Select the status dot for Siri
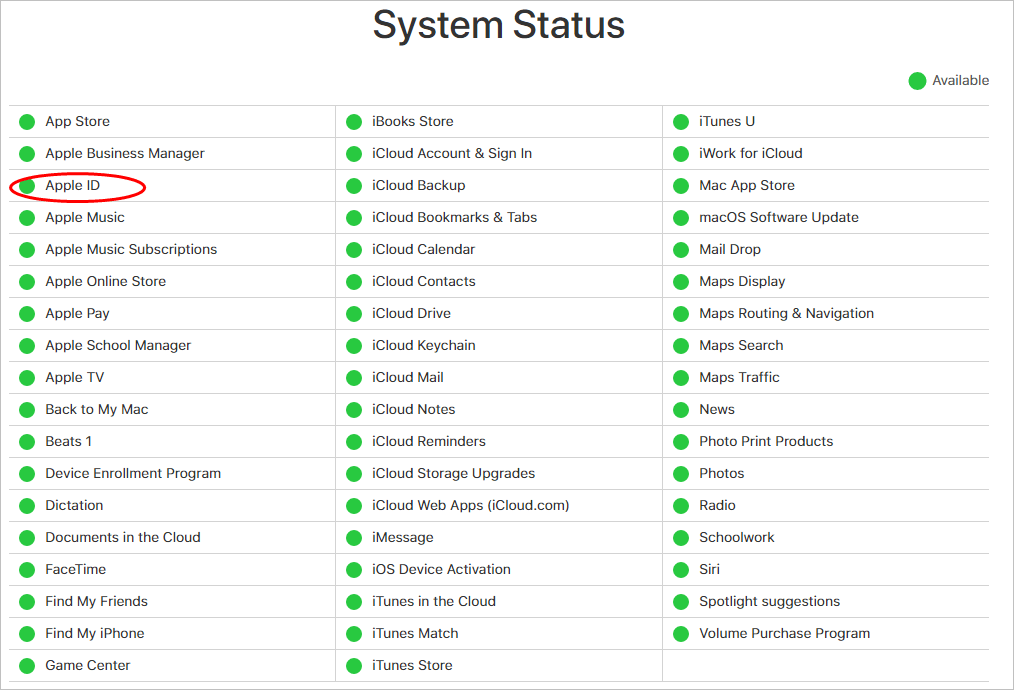1014x690 pixels. pyautogui.click(x=681, y=570)
